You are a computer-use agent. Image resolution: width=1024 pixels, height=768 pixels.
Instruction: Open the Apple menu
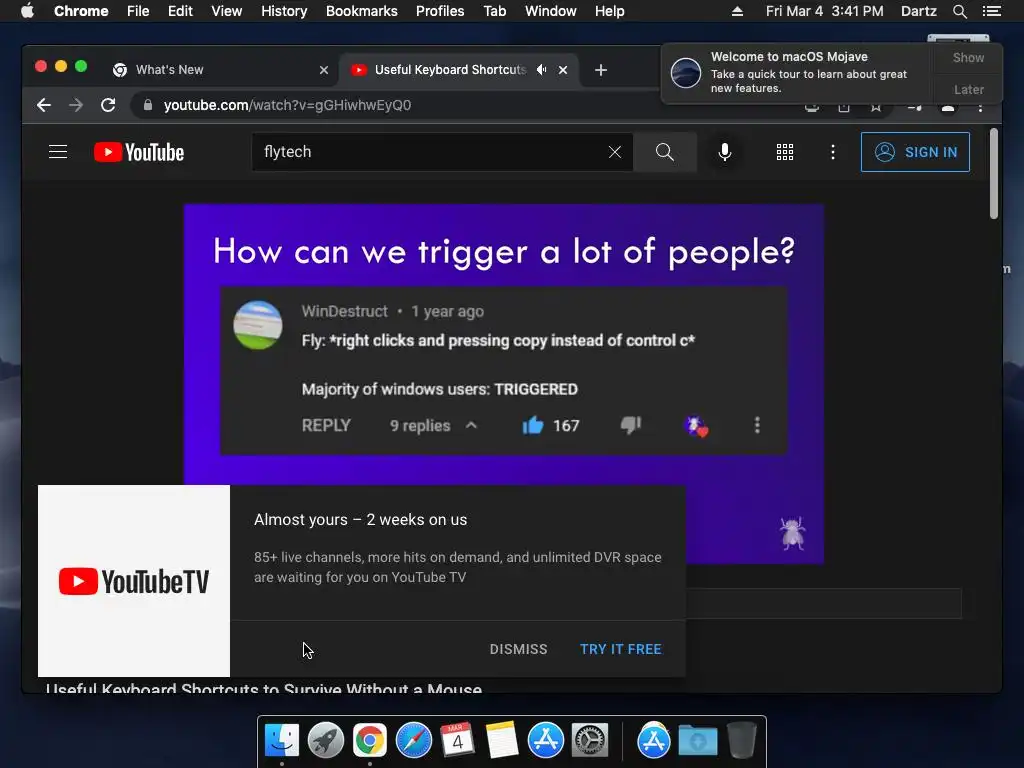(27, 11)
